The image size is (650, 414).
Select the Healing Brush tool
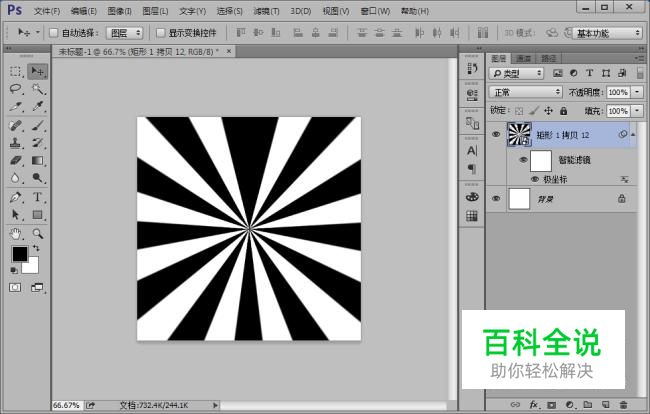point(15,125)
